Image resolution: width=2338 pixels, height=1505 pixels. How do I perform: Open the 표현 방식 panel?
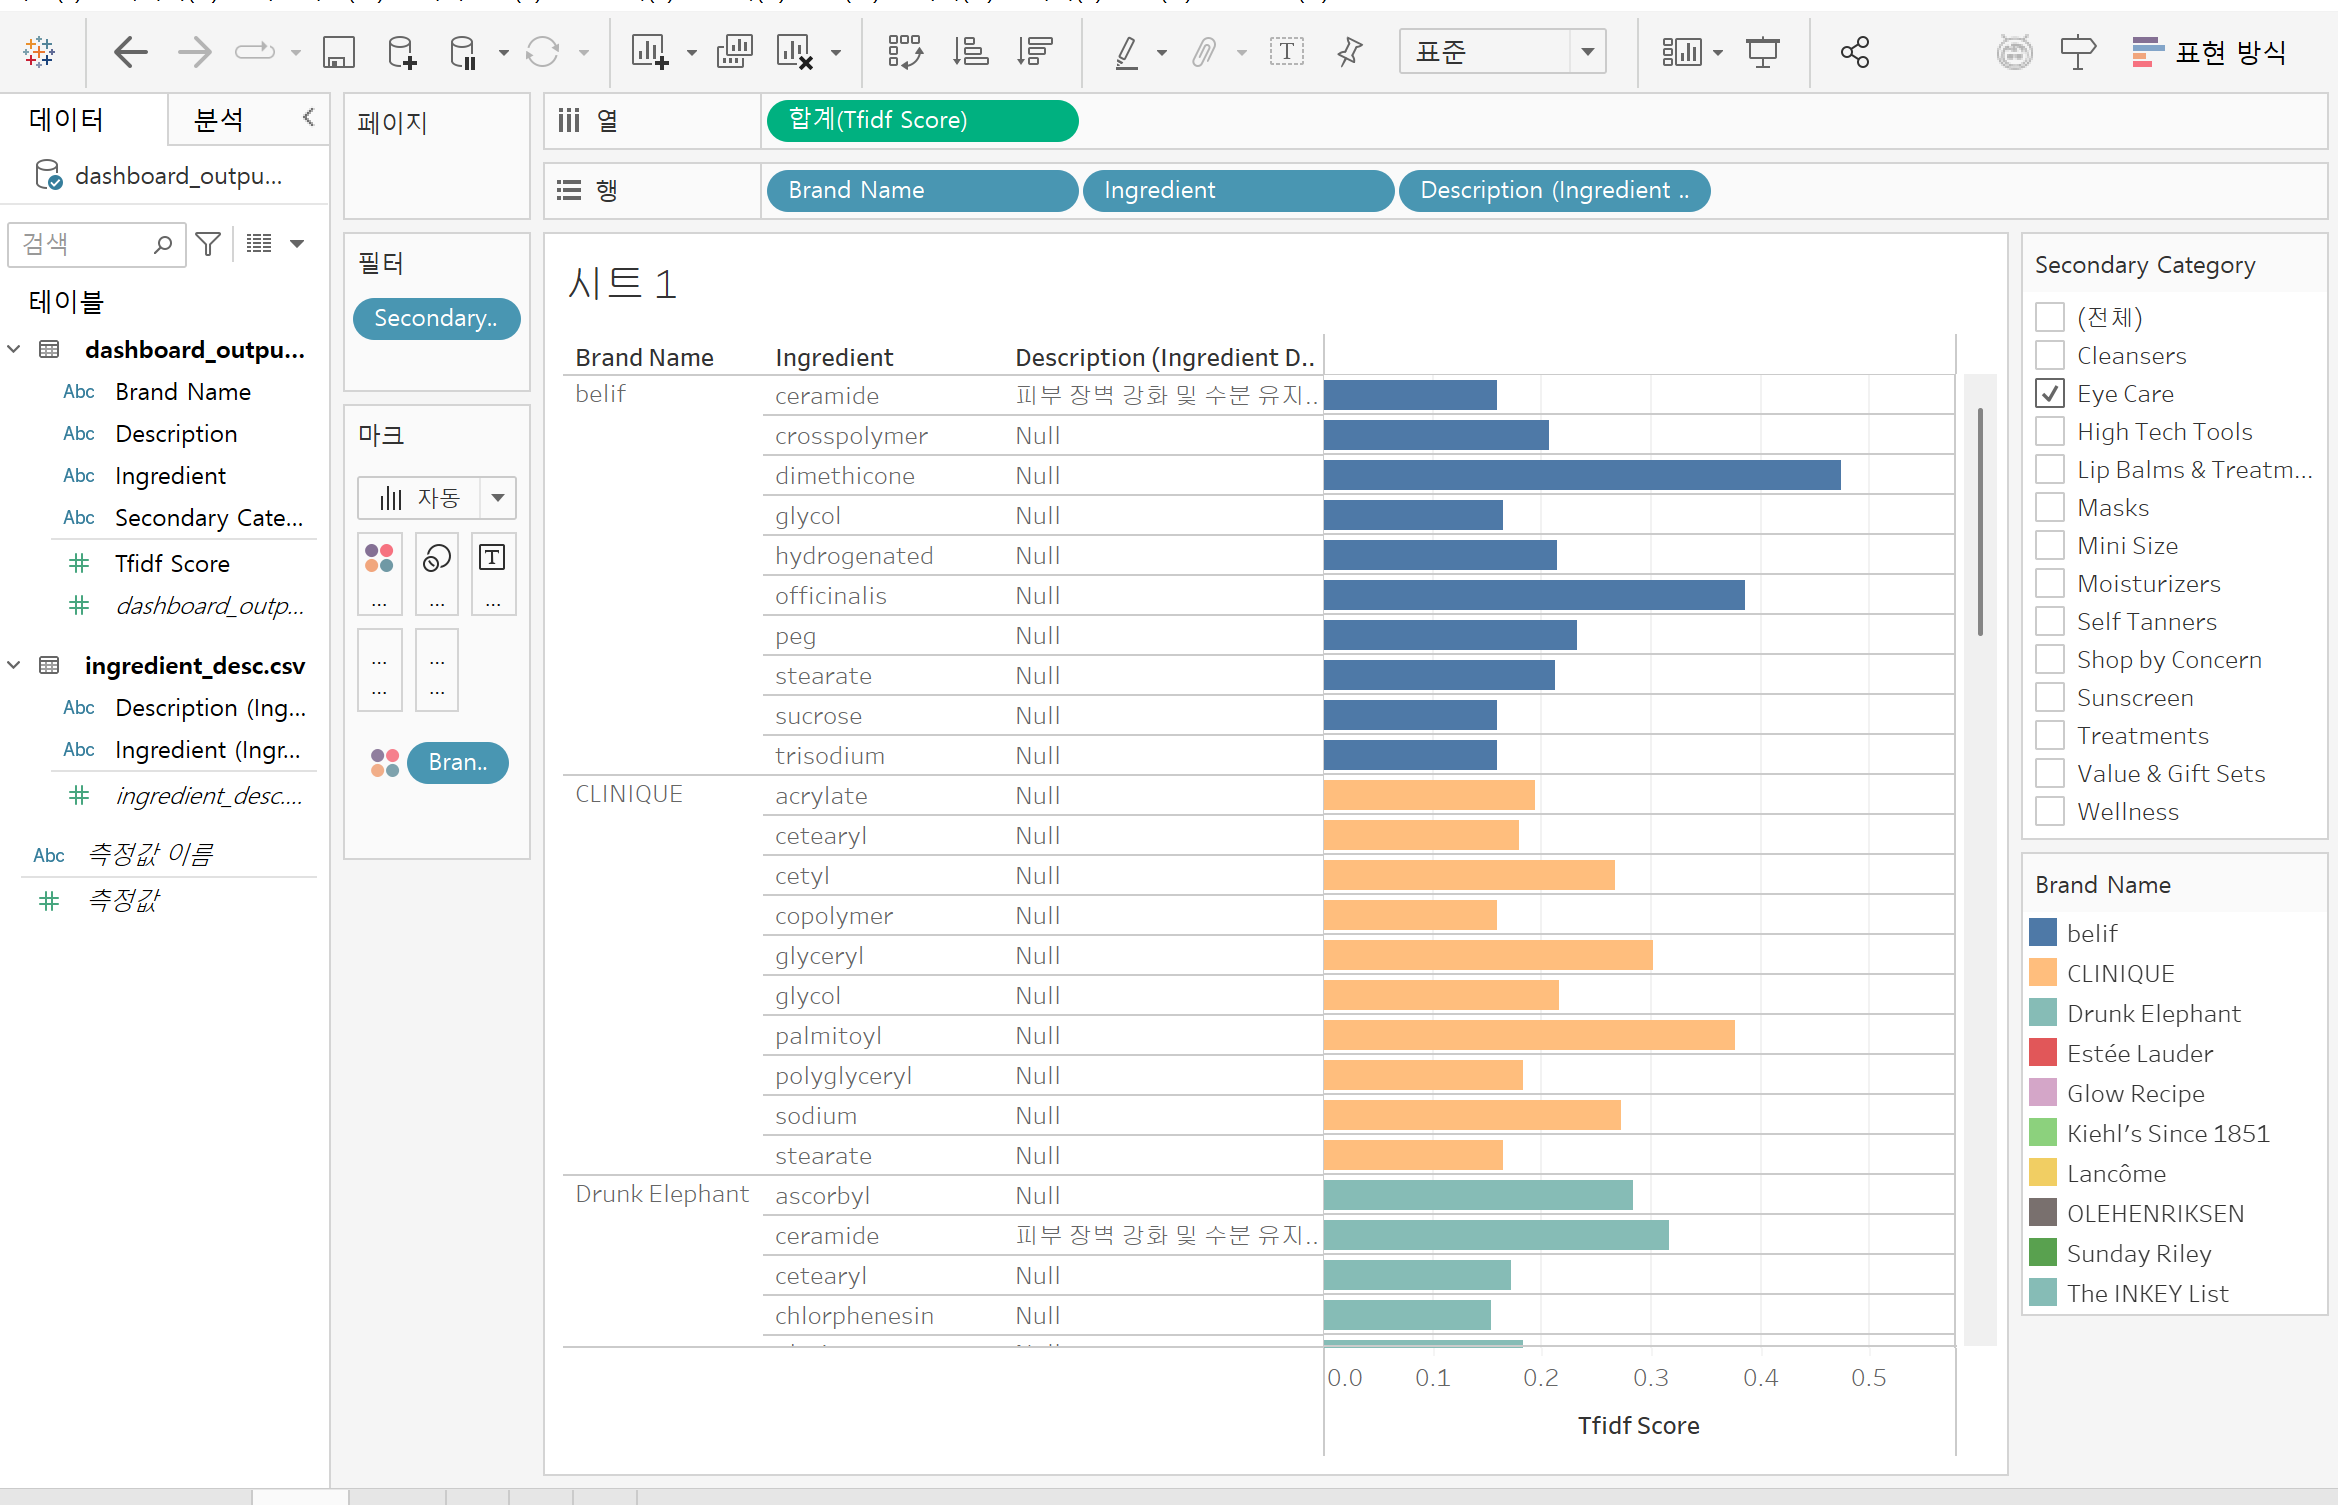[x=2209, y=52]
